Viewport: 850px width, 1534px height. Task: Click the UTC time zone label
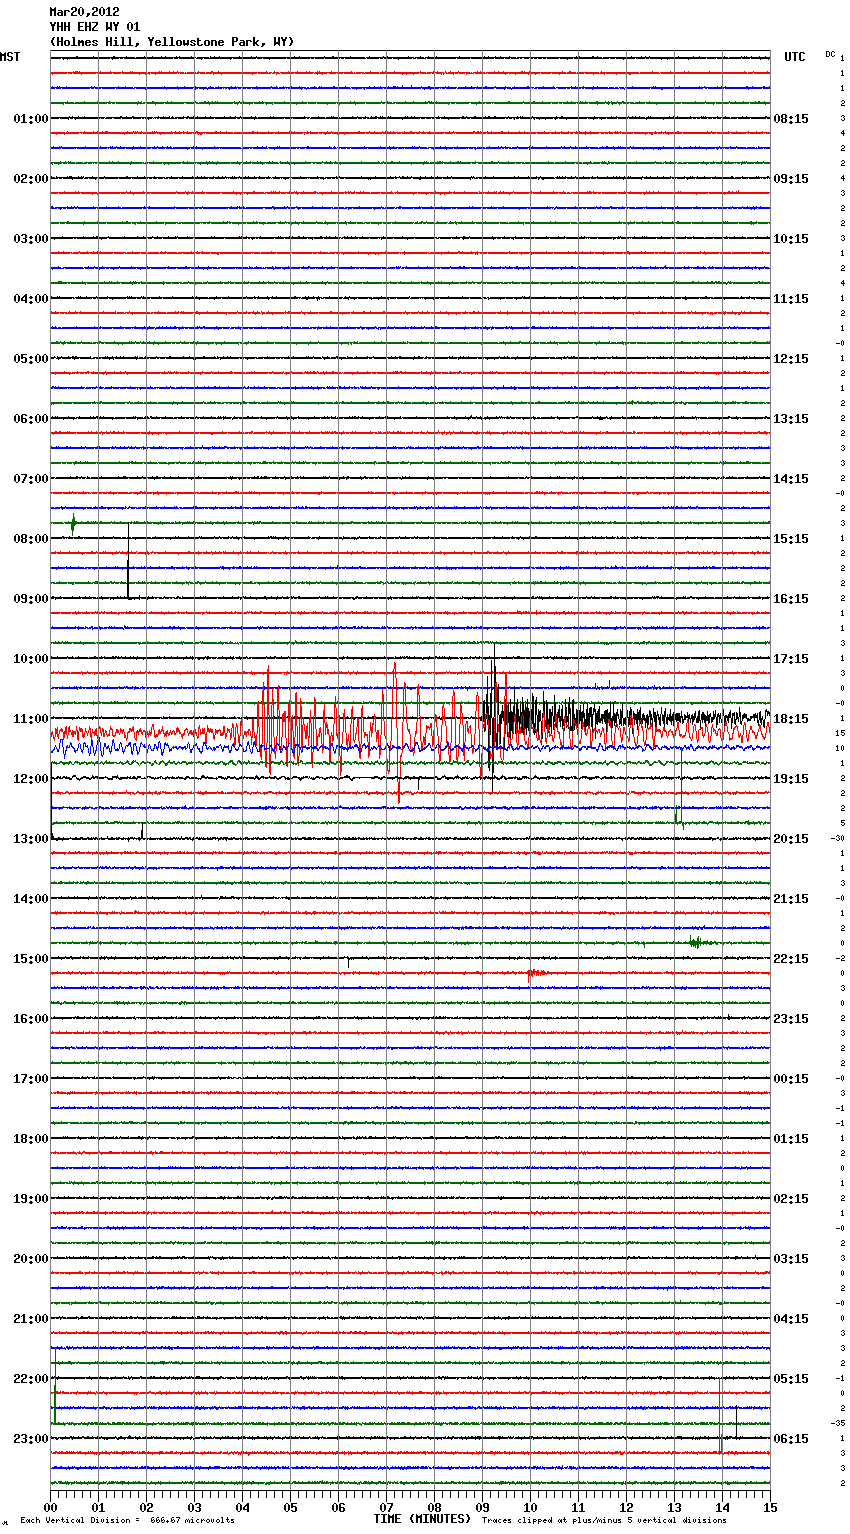click(x=795, y=57)
